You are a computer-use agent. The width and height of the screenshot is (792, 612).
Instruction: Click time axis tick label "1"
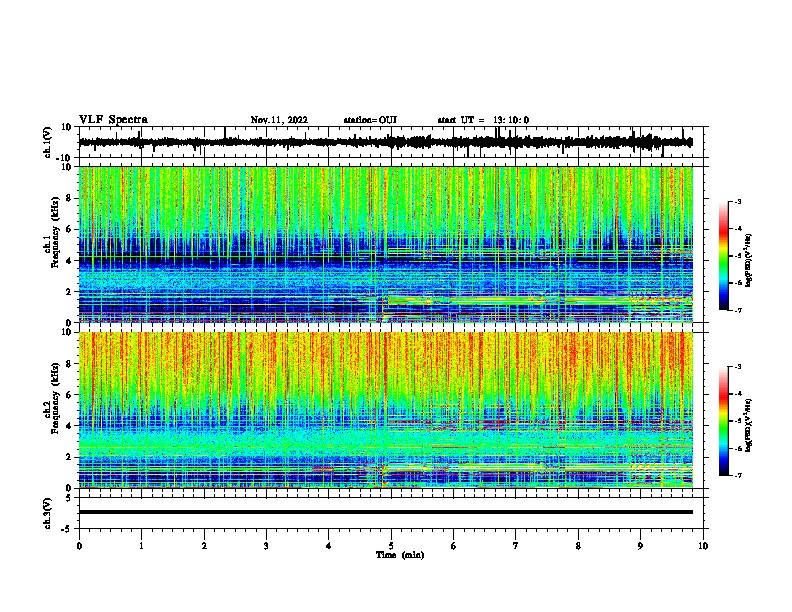click(x=141, y=546)
